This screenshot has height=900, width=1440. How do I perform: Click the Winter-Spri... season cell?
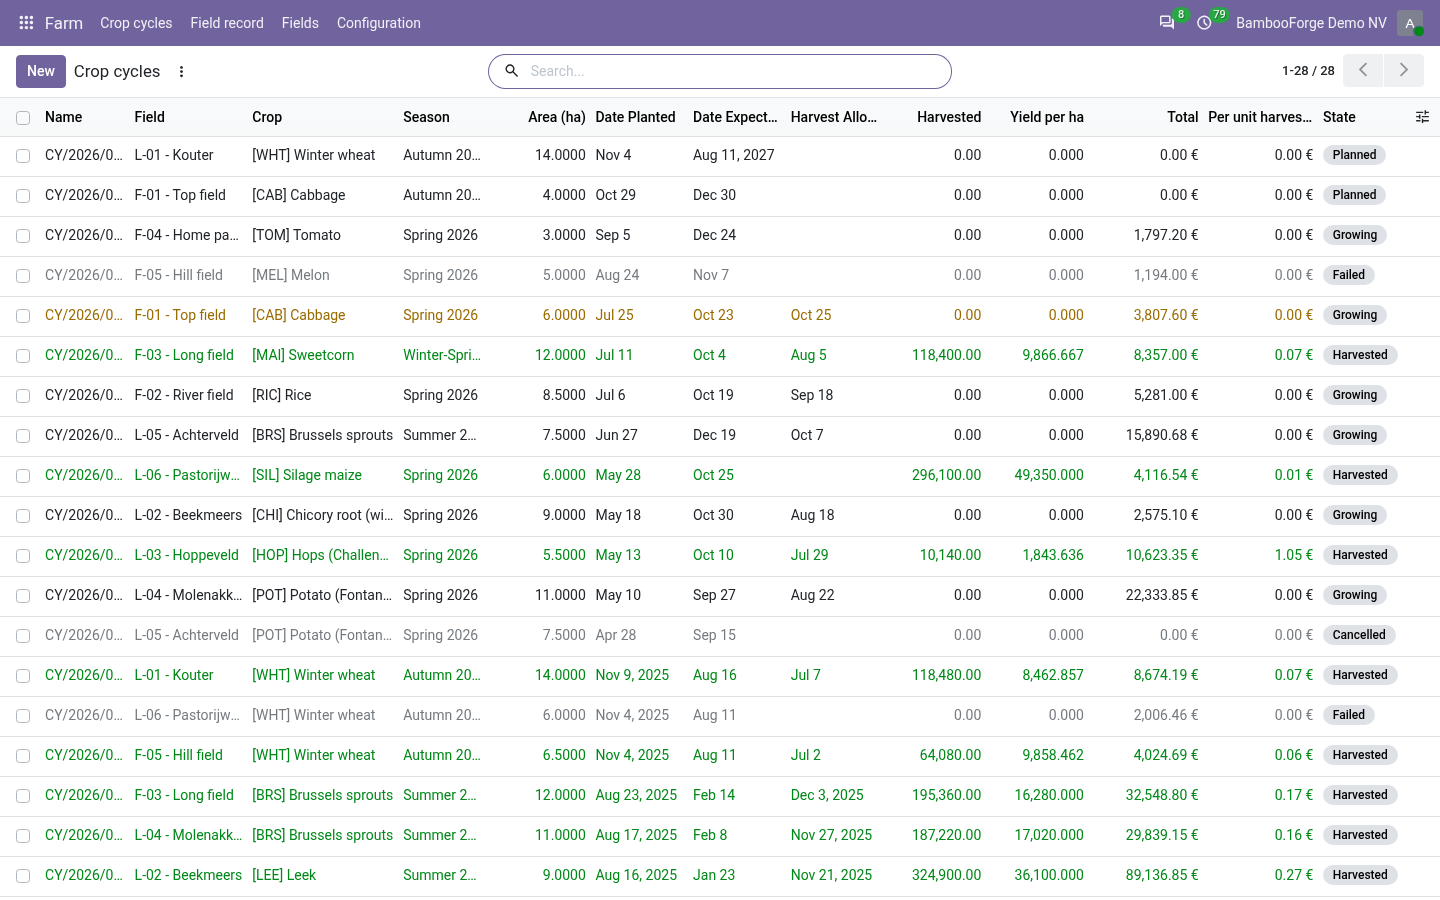(442, 355)
